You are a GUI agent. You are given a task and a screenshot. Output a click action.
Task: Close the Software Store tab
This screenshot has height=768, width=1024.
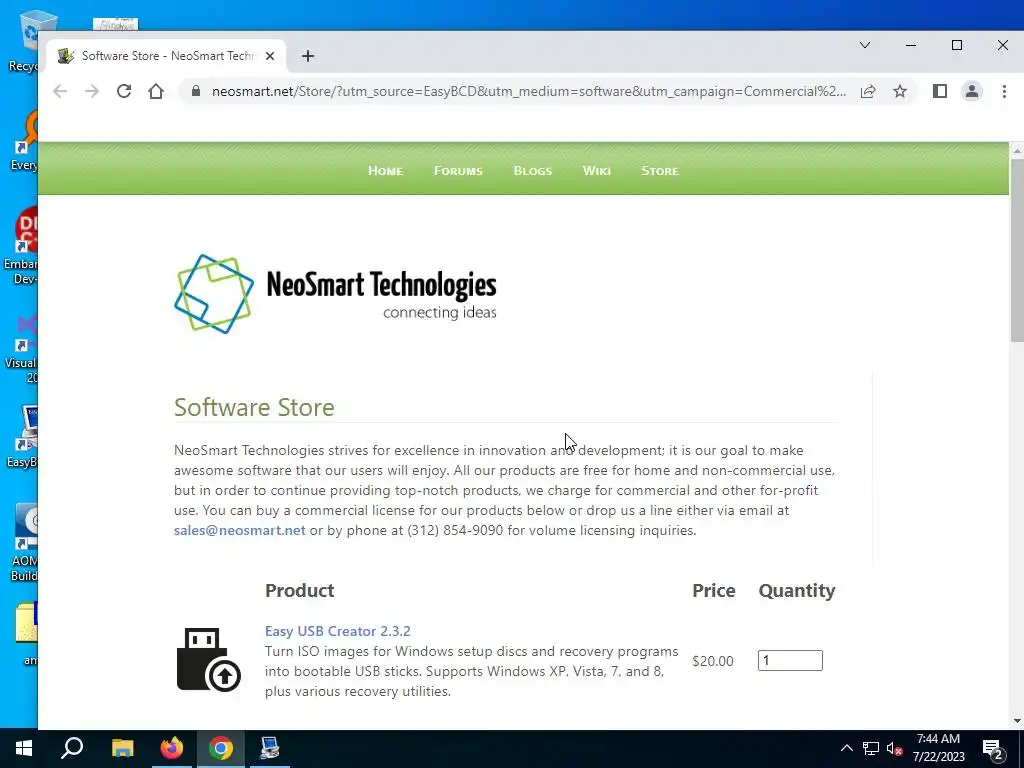270,56
